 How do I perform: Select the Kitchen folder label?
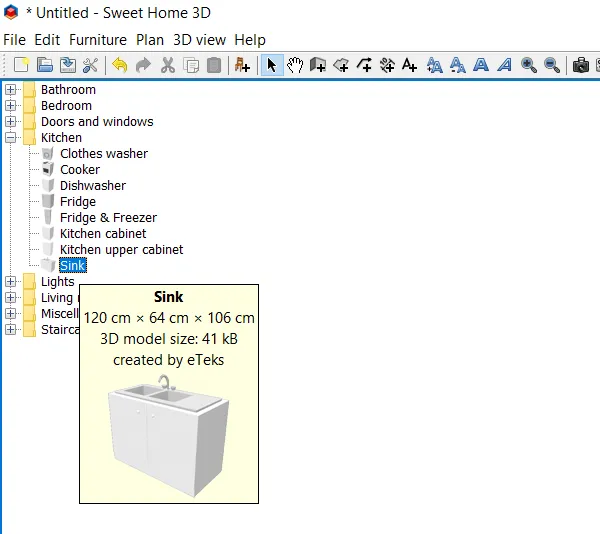tap(61, 138)
